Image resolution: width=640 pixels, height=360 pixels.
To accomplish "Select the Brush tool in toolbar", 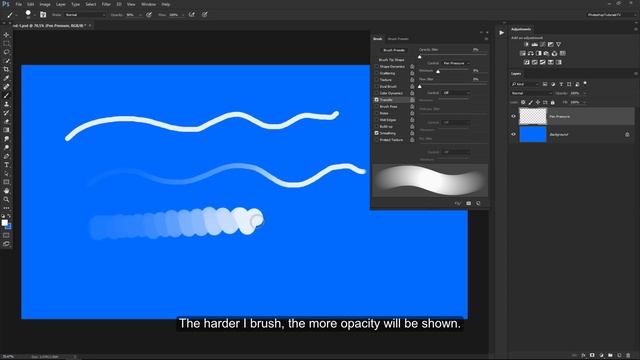I will (6, 95).
